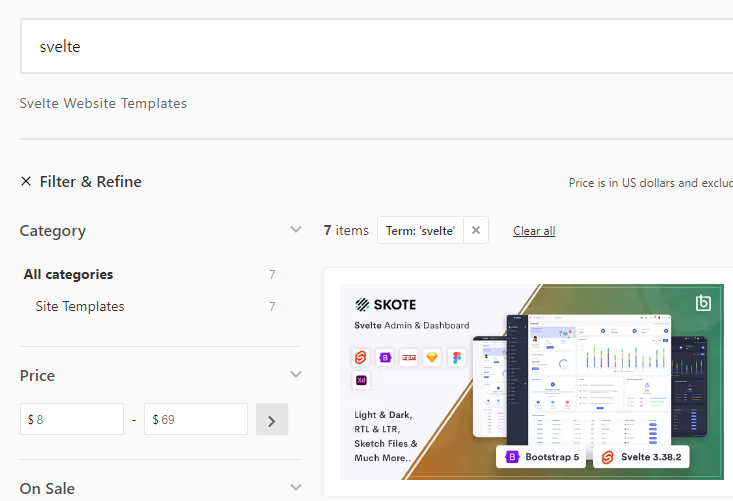The height and width of the screenshot is (501, 733).
Task: Click the Term: 'svelte' filter tag
Action: pos(420,230)
